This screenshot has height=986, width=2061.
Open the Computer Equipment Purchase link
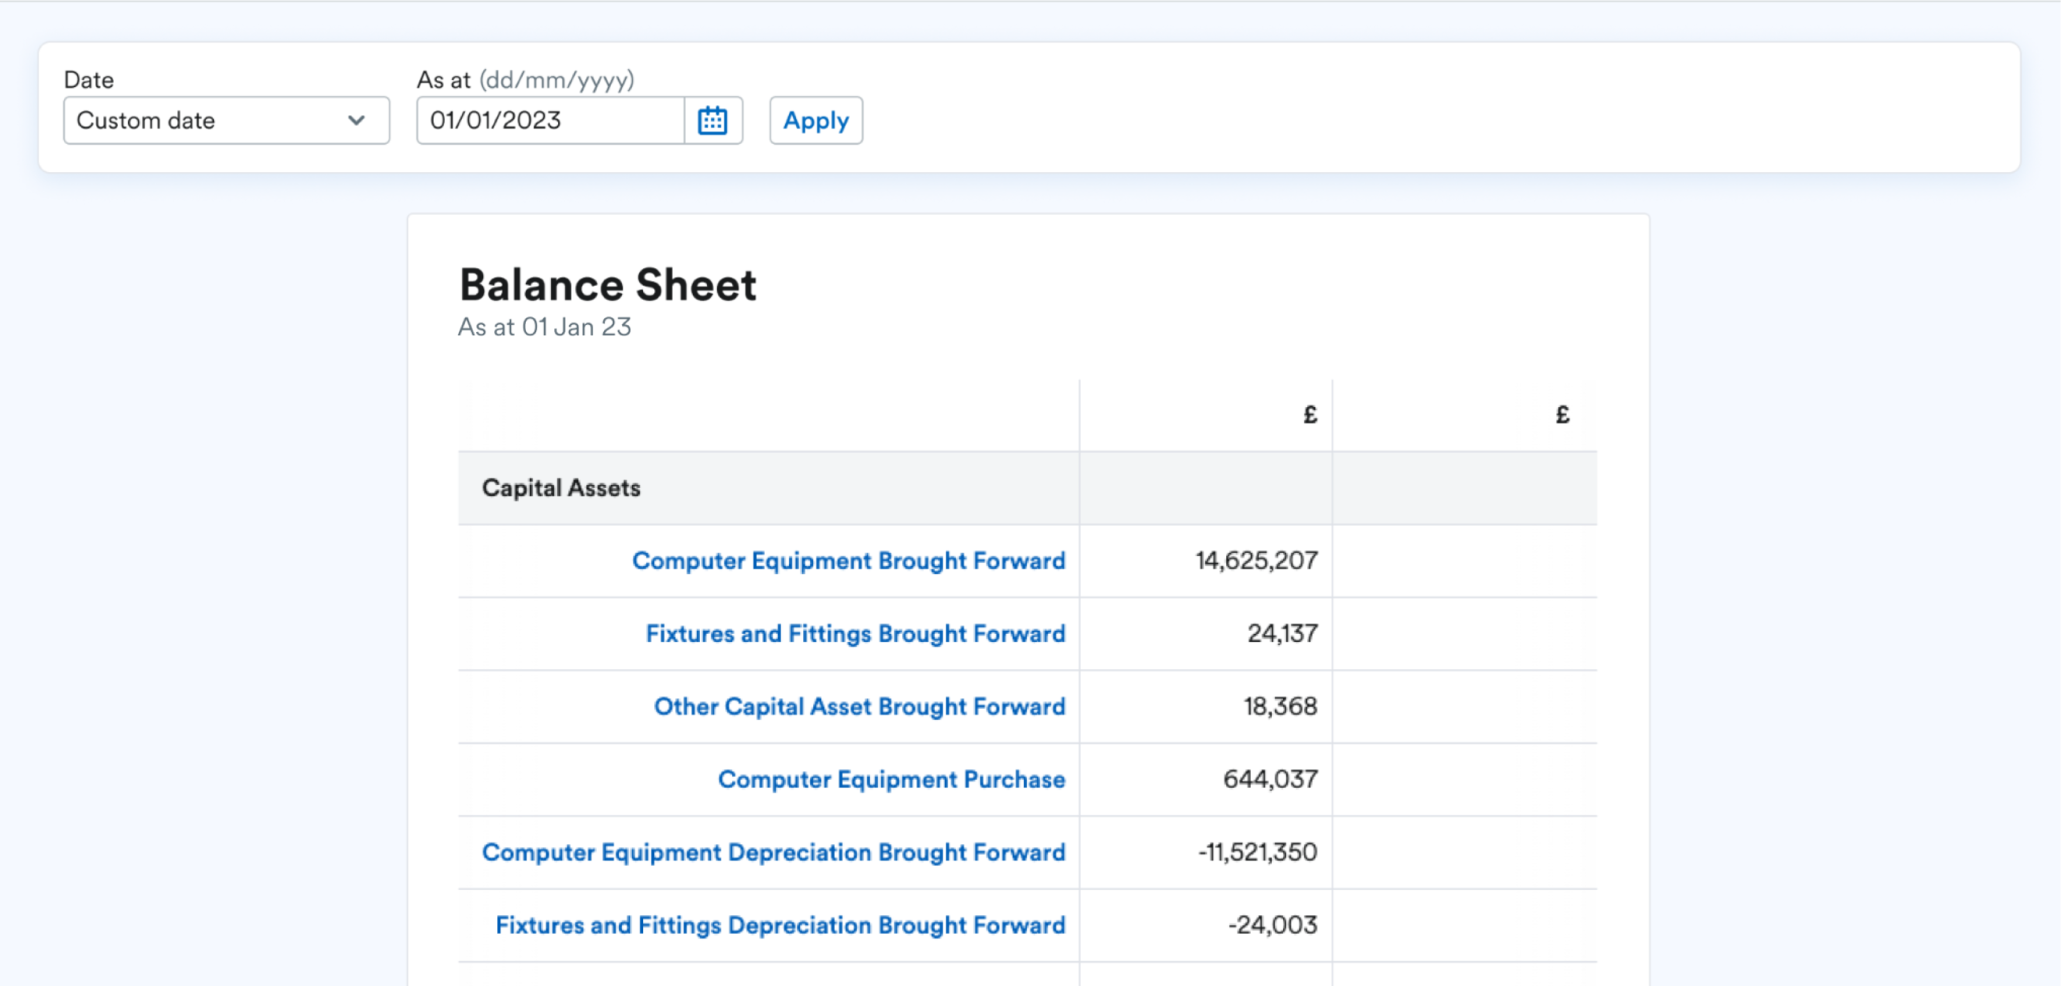pyautogui.click(x=891, y=780)
